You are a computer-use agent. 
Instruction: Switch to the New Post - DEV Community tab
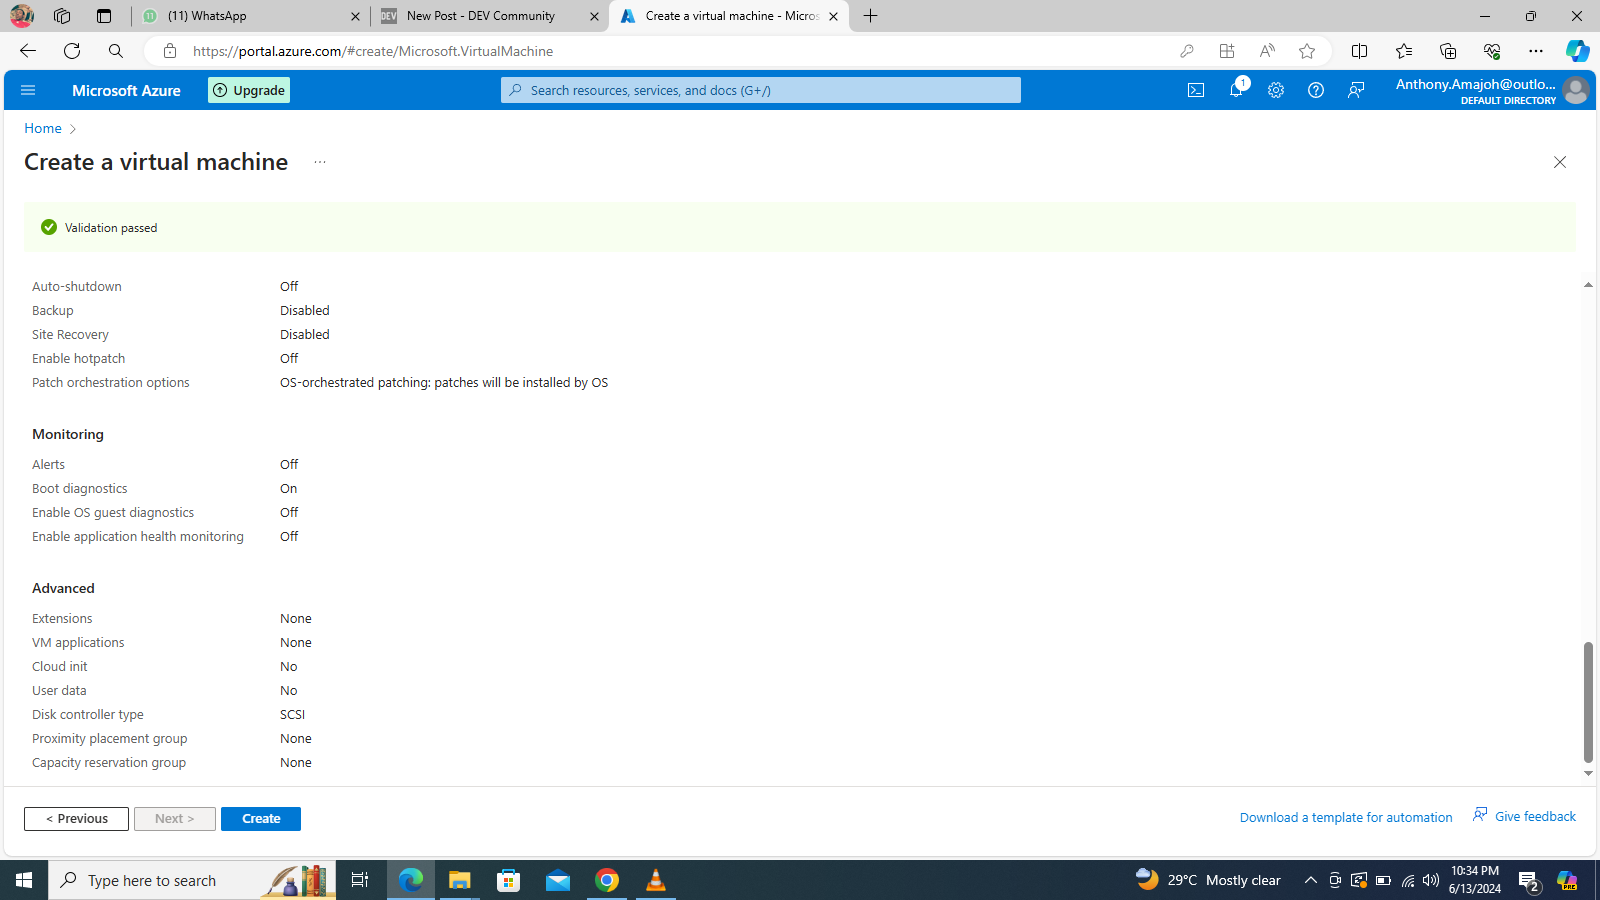click(x=490, y=16)
